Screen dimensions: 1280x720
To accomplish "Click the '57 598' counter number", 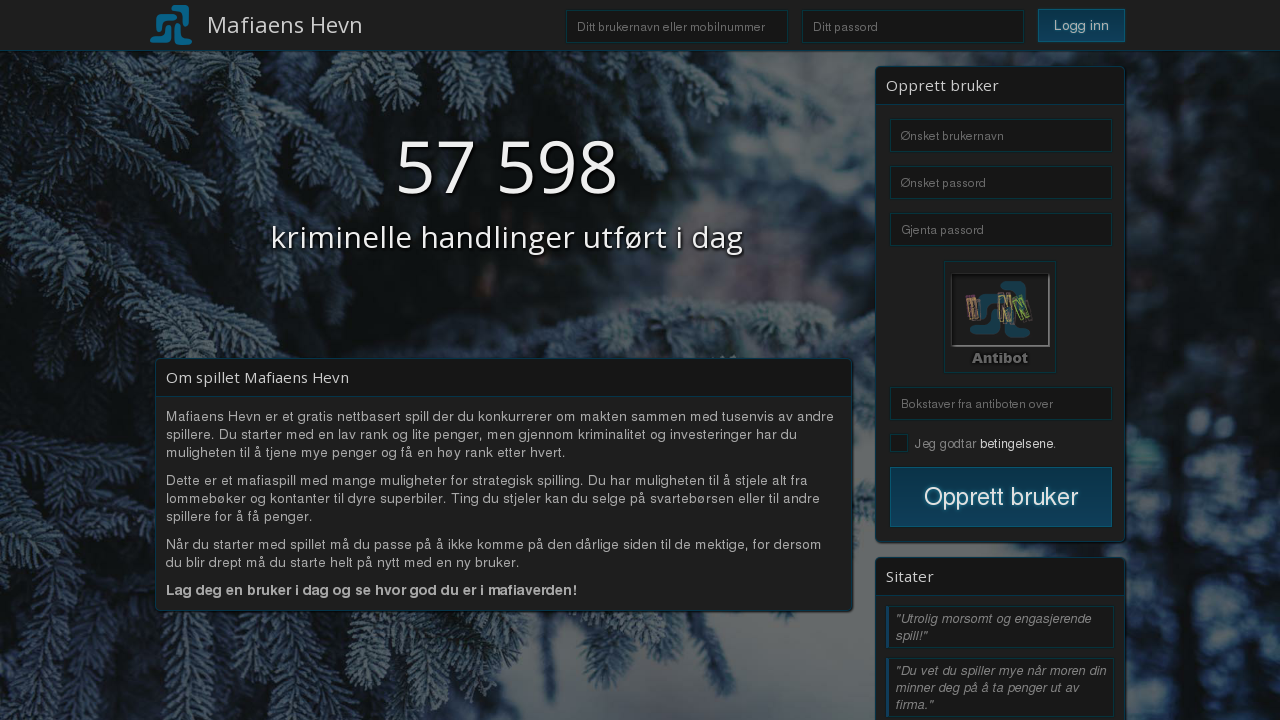I will click(x=507, y=167).
